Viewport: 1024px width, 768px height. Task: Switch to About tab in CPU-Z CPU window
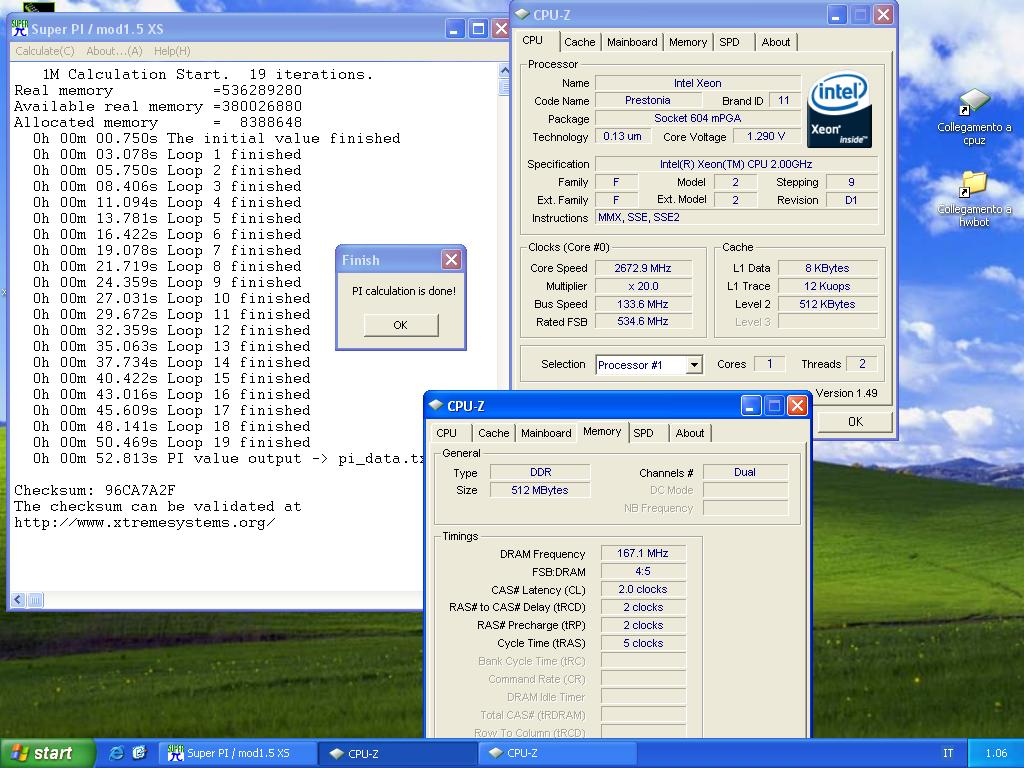(x=776, y=42)
